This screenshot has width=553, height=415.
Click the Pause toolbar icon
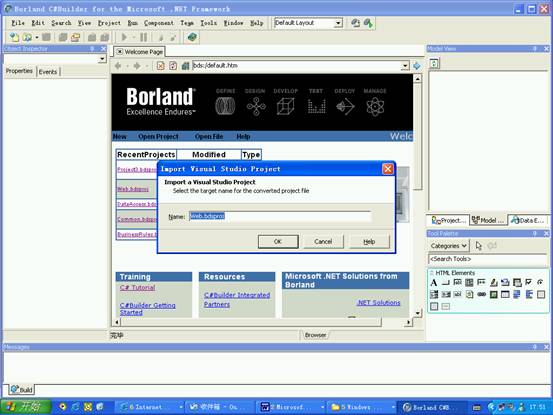tap(143, 37)
